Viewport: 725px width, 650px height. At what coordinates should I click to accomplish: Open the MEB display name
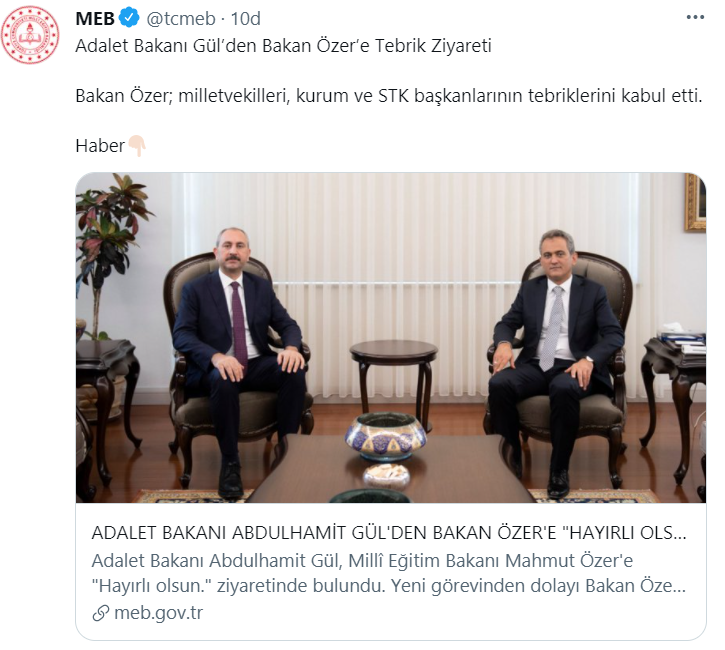point(95,18)
